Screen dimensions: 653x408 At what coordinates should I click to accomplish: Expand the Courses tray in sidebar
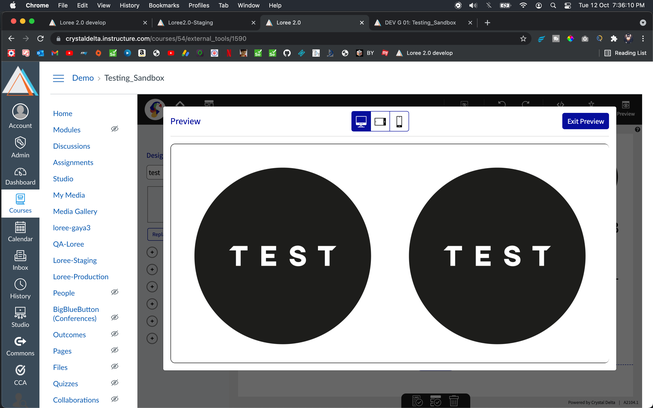click(20, 204)
